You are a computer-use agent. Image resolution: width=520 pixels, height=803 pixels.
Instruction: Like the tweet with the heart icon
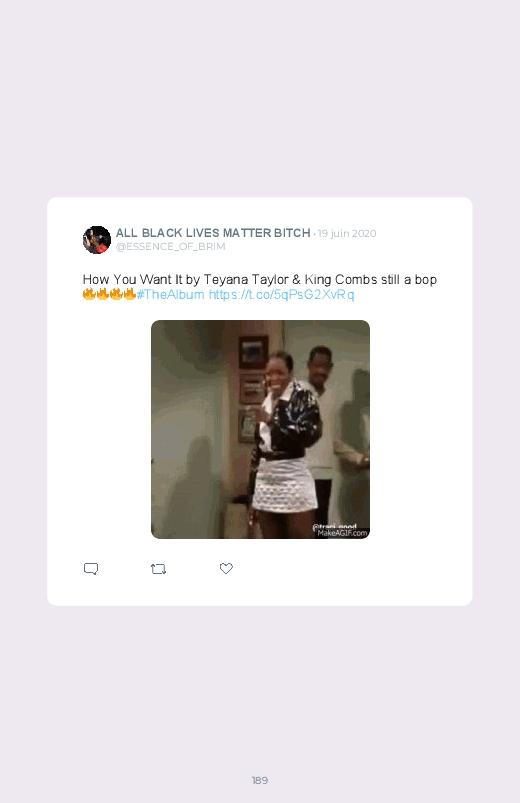(226, 568)
